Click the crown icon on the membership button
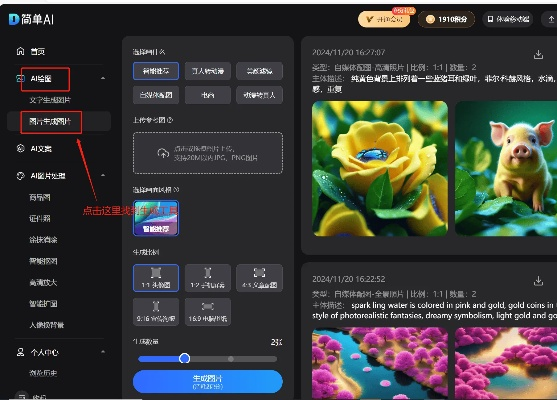 369,19
